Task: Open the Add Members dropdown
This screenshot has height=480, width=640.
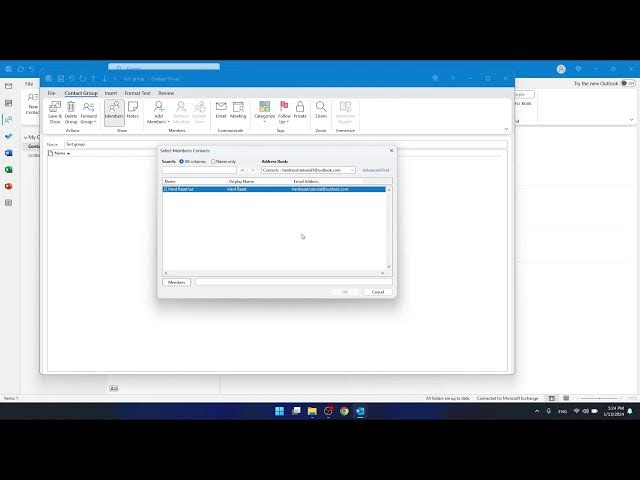Action: pyautogui.click(x=158, y=113)
